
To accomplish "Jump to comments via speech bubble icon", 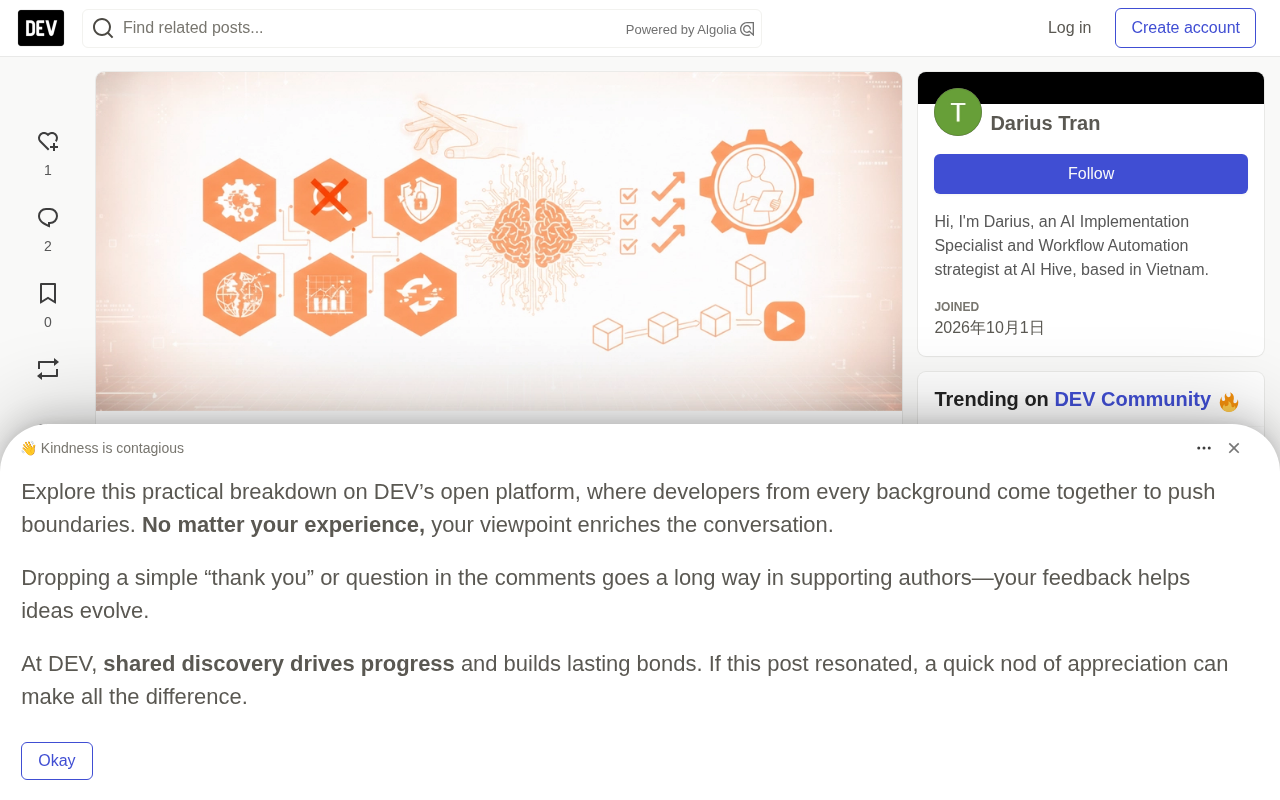I will click(48, 218).
